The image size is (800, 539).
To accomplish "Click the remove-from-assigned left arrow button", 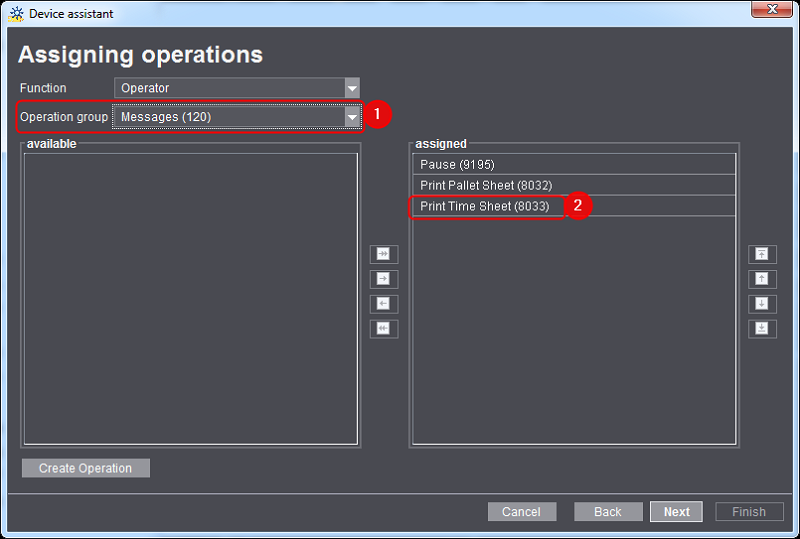I will point(384,304).
